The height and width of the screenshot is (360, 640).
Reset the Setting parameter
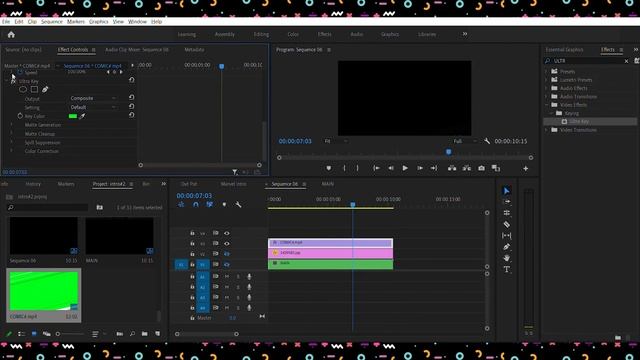(131, 107)
